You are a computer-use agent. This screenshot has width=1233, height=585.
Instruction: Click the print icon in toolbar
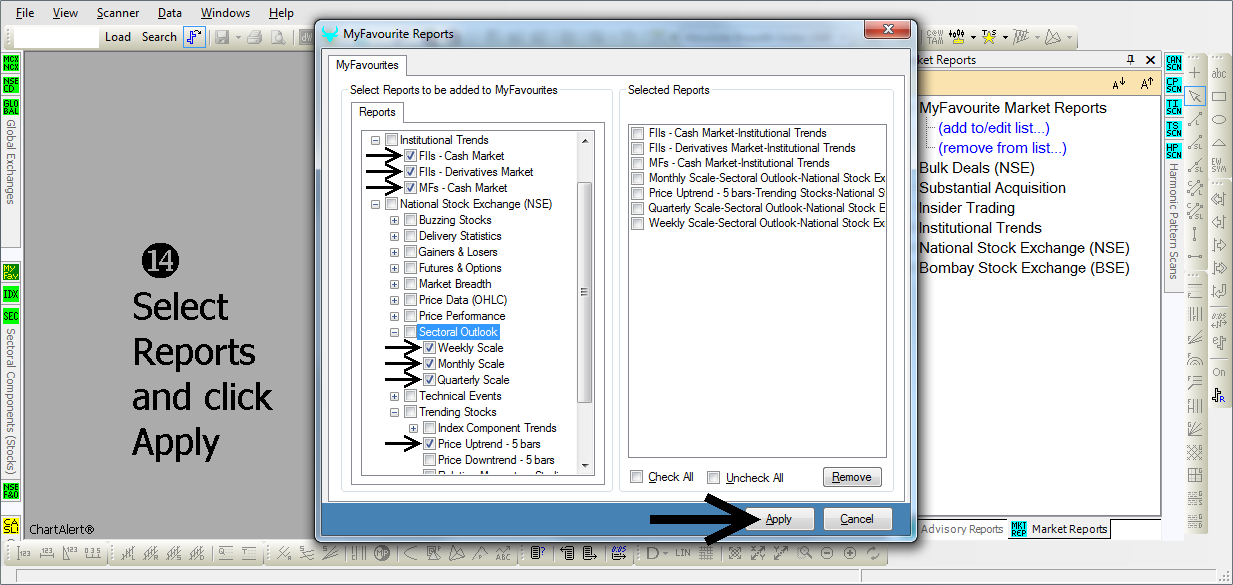(x=254, y=37)
